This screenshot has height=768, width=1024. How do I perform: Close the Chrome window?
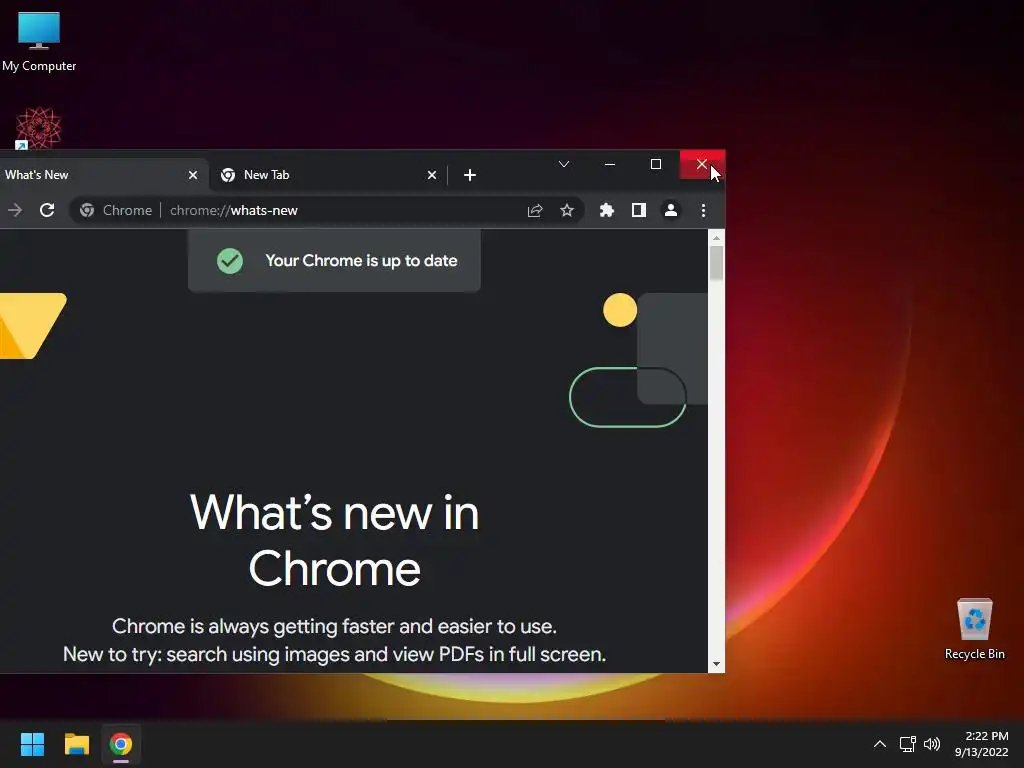pyautogui.click(x=702, y=164)
